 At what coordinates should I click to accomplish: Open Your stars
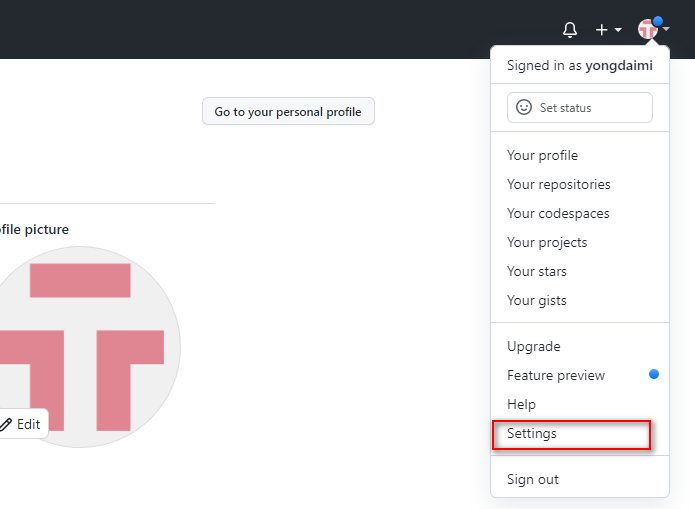[537, 271]
